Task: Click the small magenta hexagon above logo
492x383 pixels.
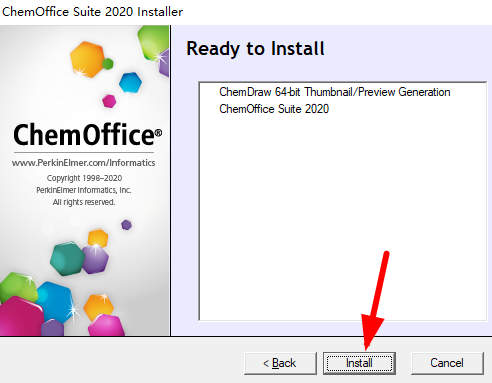Action: [109, 101]
